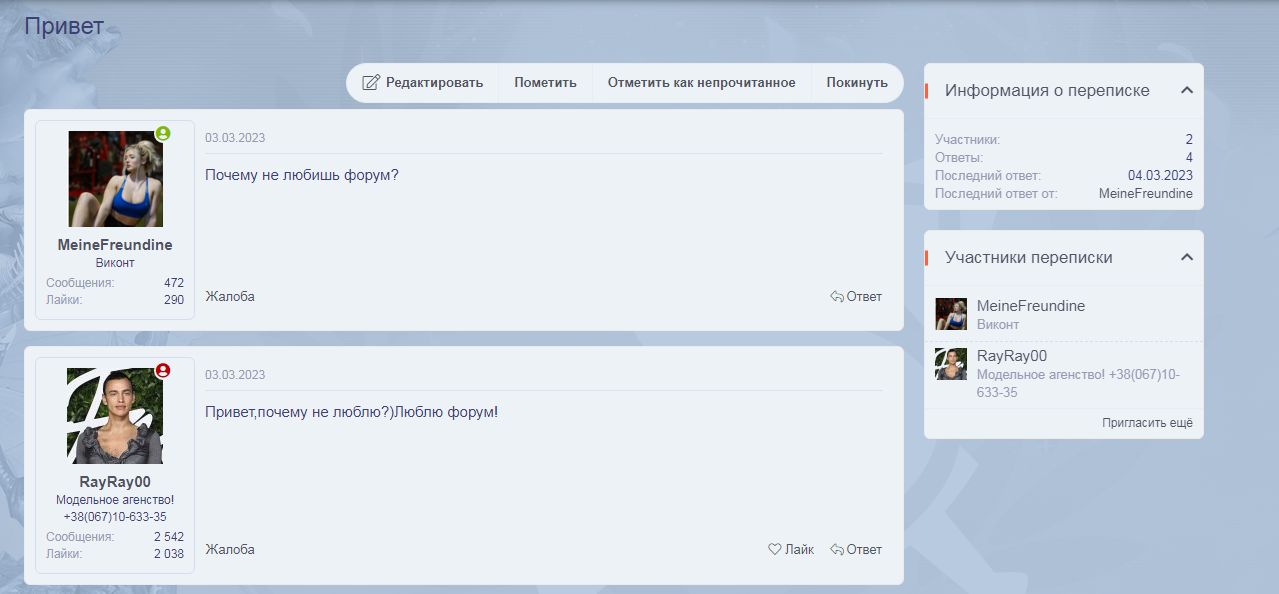The height and width of the screenshot is (594, 1279).
Task: Collapse the conversation participants panel
Action: [x=1187, y=257]
